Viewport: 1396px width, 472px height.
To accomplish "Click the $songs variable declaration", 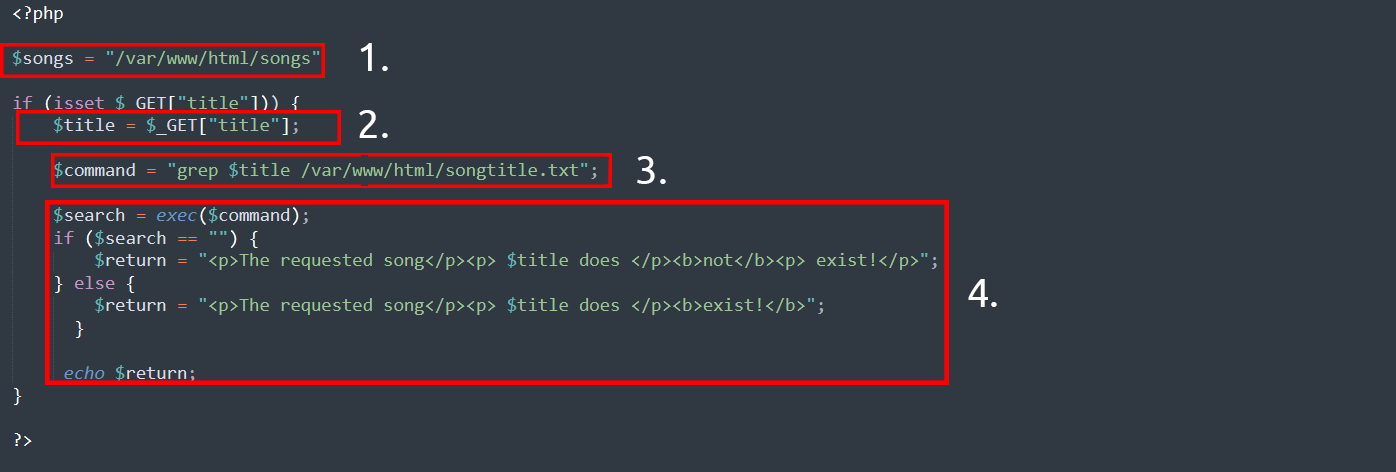I will point(166,59).
